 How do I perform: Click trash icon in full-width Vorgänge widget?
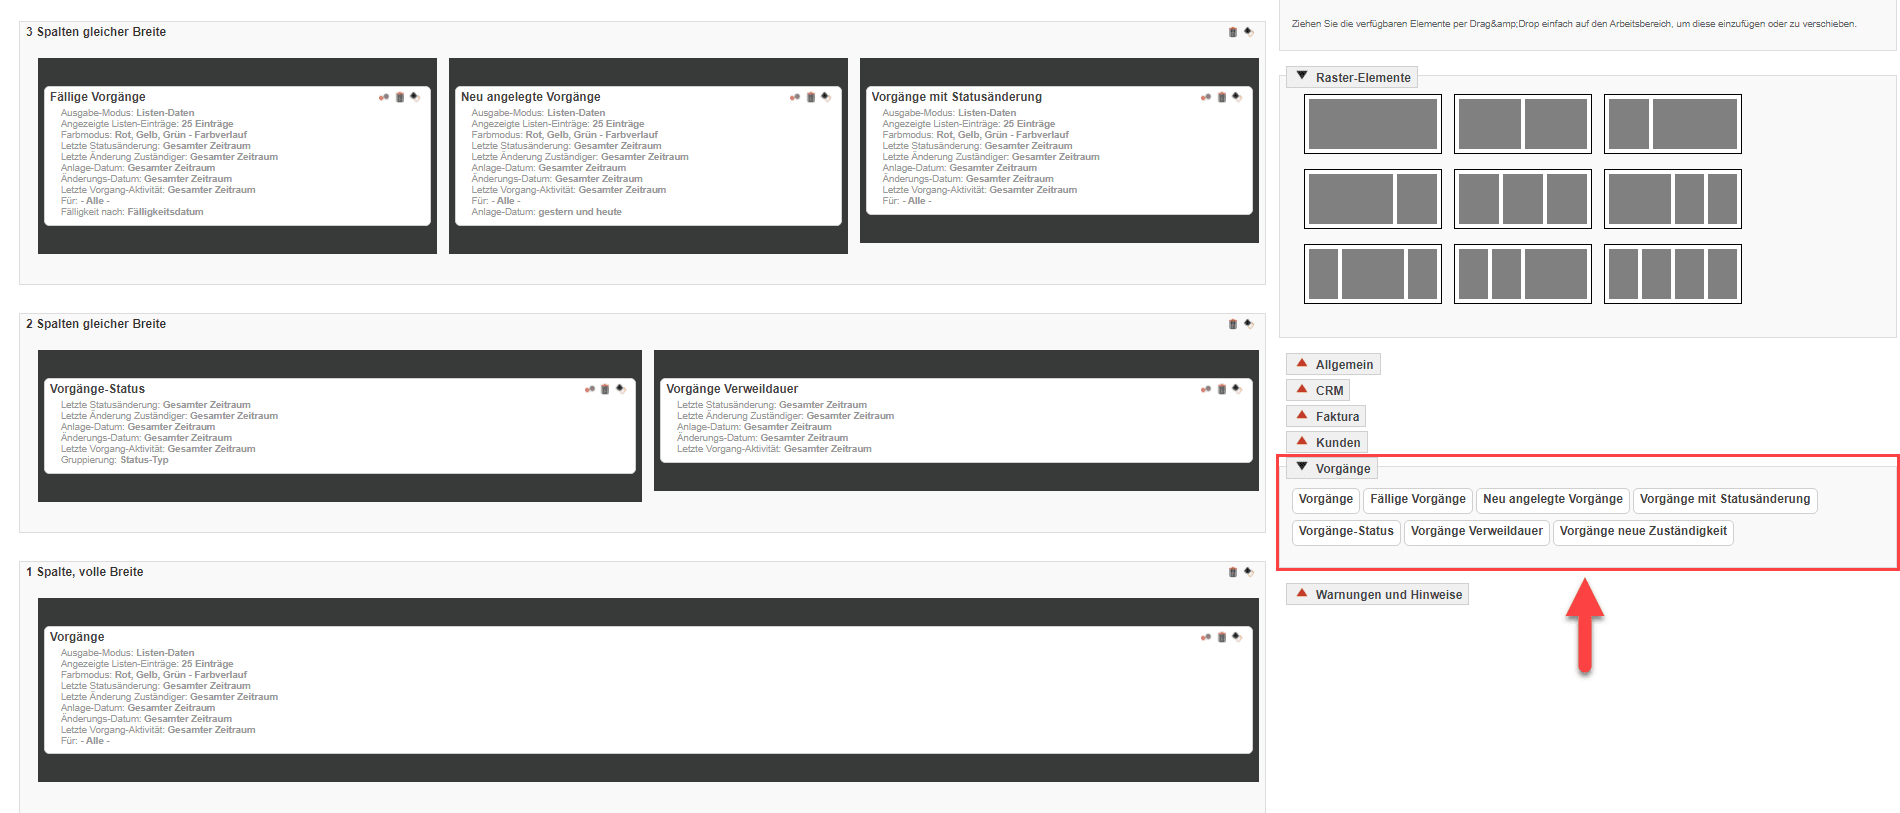1221,637
